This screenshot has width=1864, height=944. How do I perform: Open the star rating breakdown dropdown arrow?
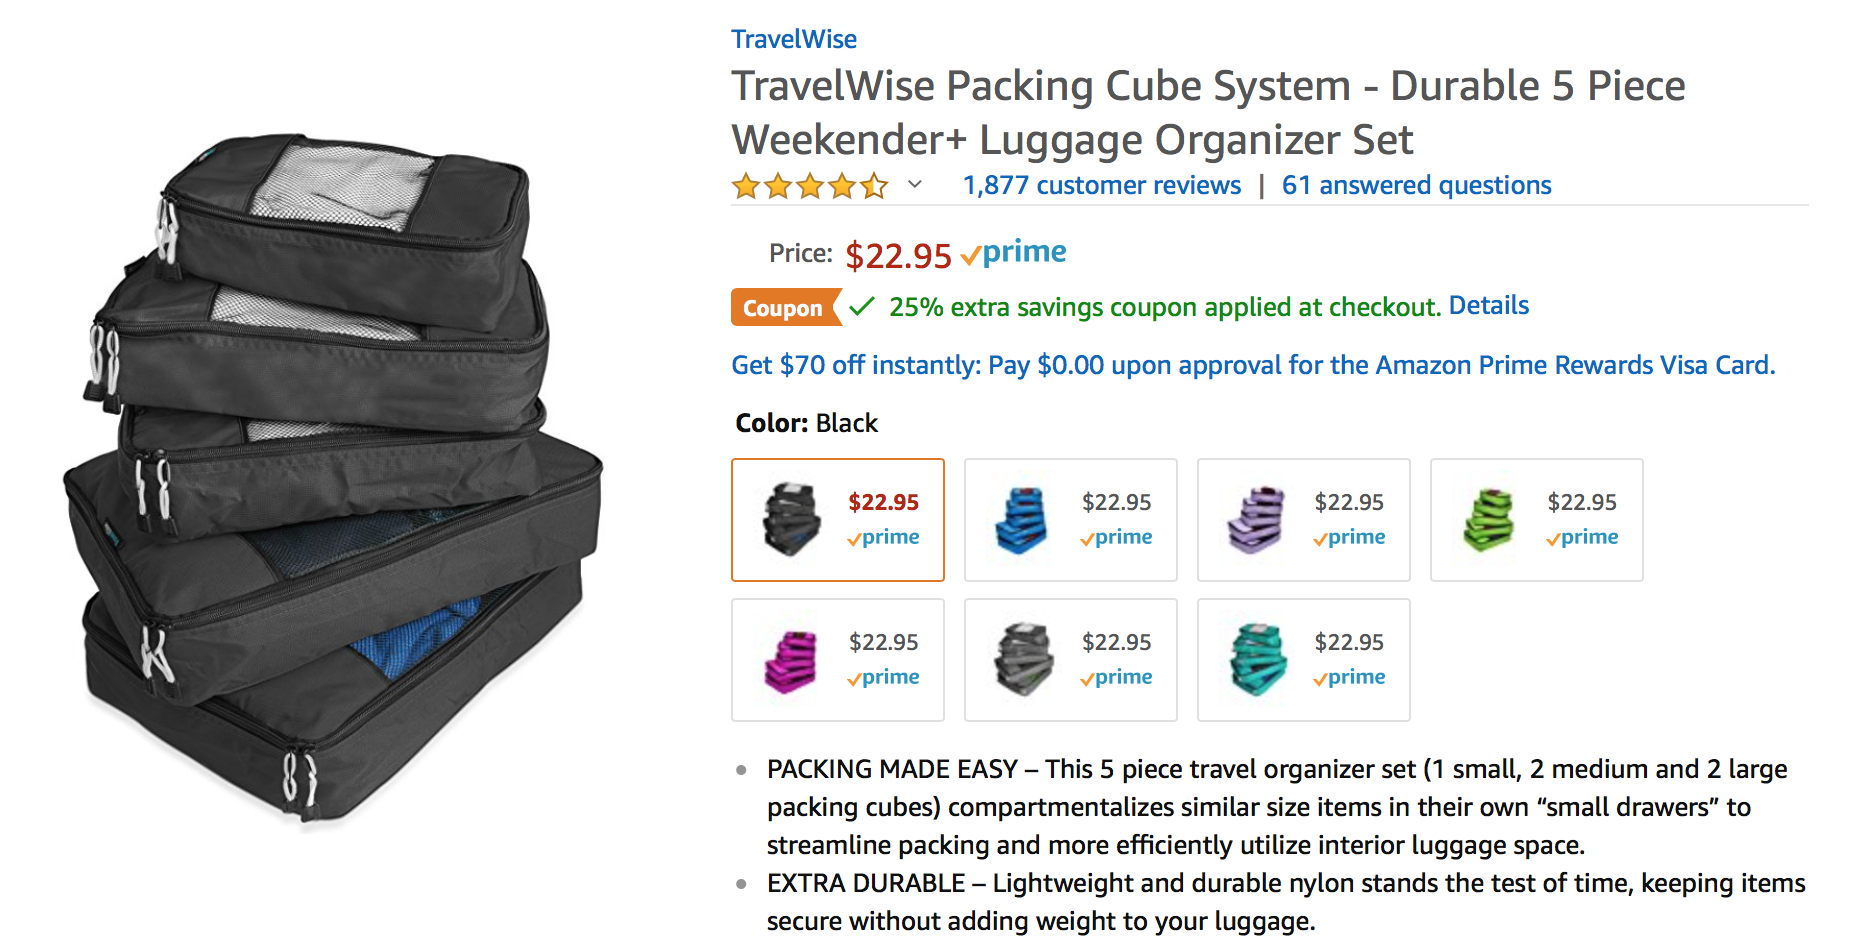coord(914,184)
